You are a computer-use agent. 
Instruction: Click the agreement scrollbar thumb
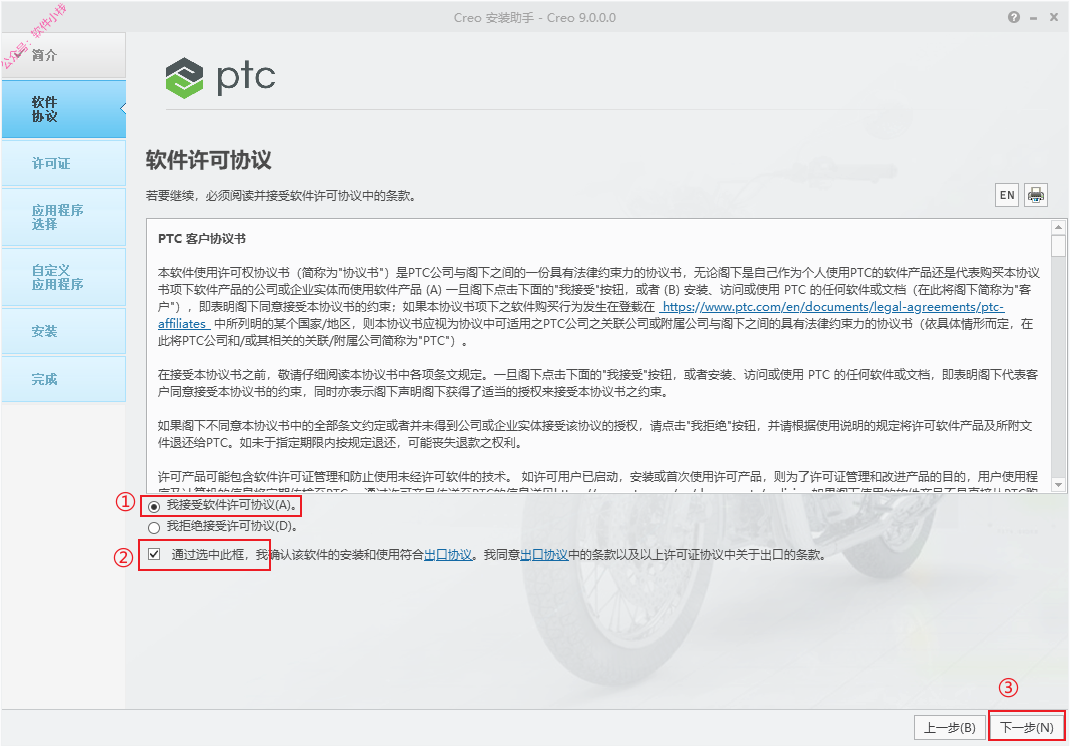[x=1058, y=246]
